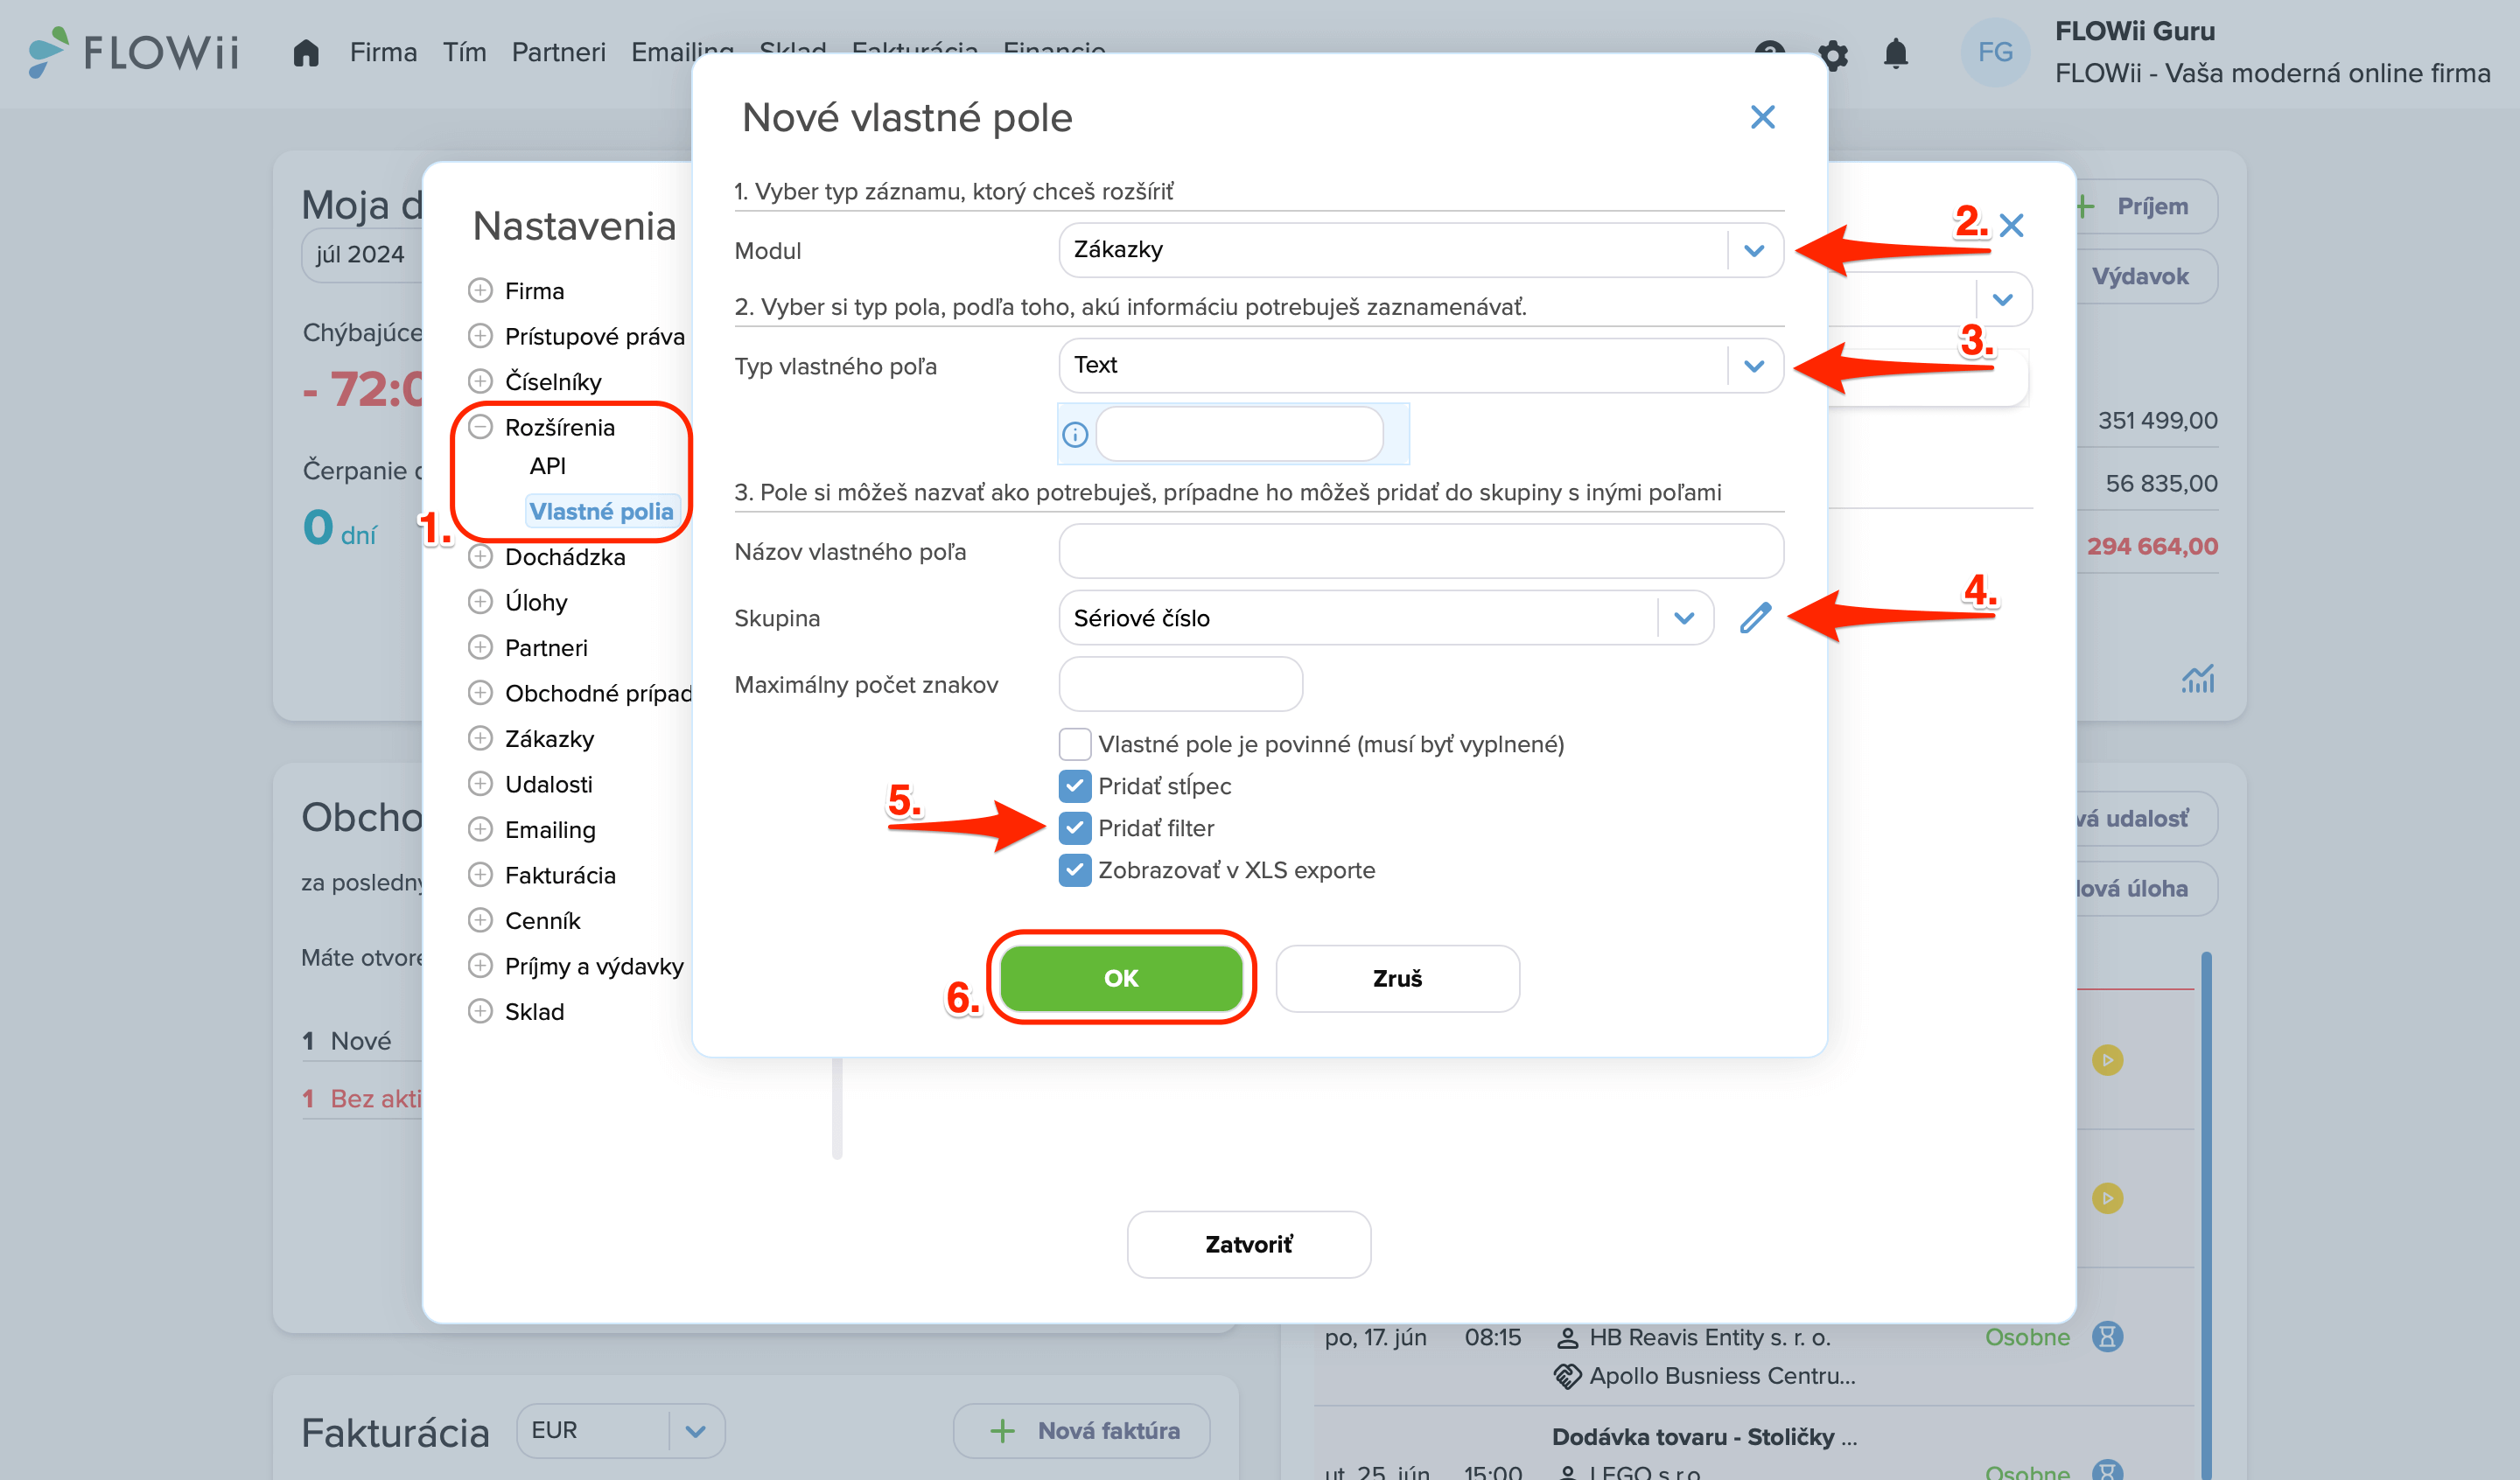This screenshot has width=2520, height=1480.
Task: Expand the Partneri settings node
Action: [x=480, y=647]
